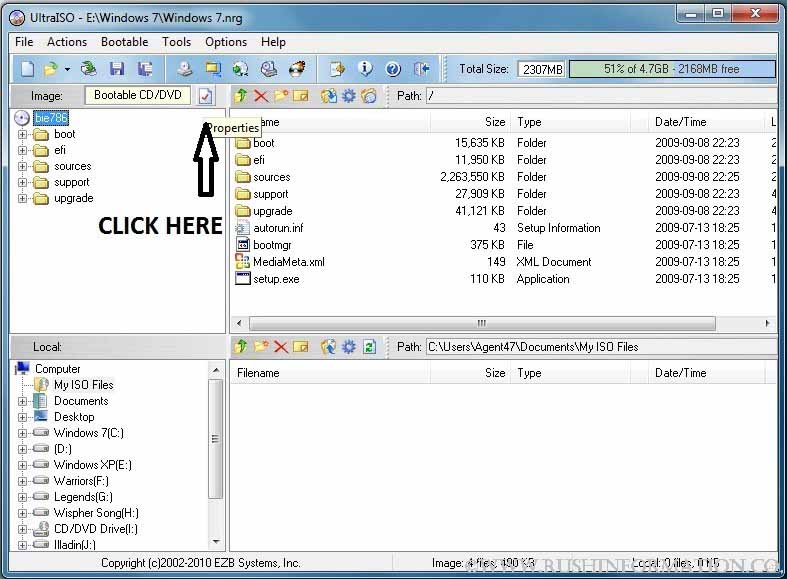This screenshot has width=787, height=579.
Task: Click folder-globe icon in image pane toolbar
Action: point(369,95)
